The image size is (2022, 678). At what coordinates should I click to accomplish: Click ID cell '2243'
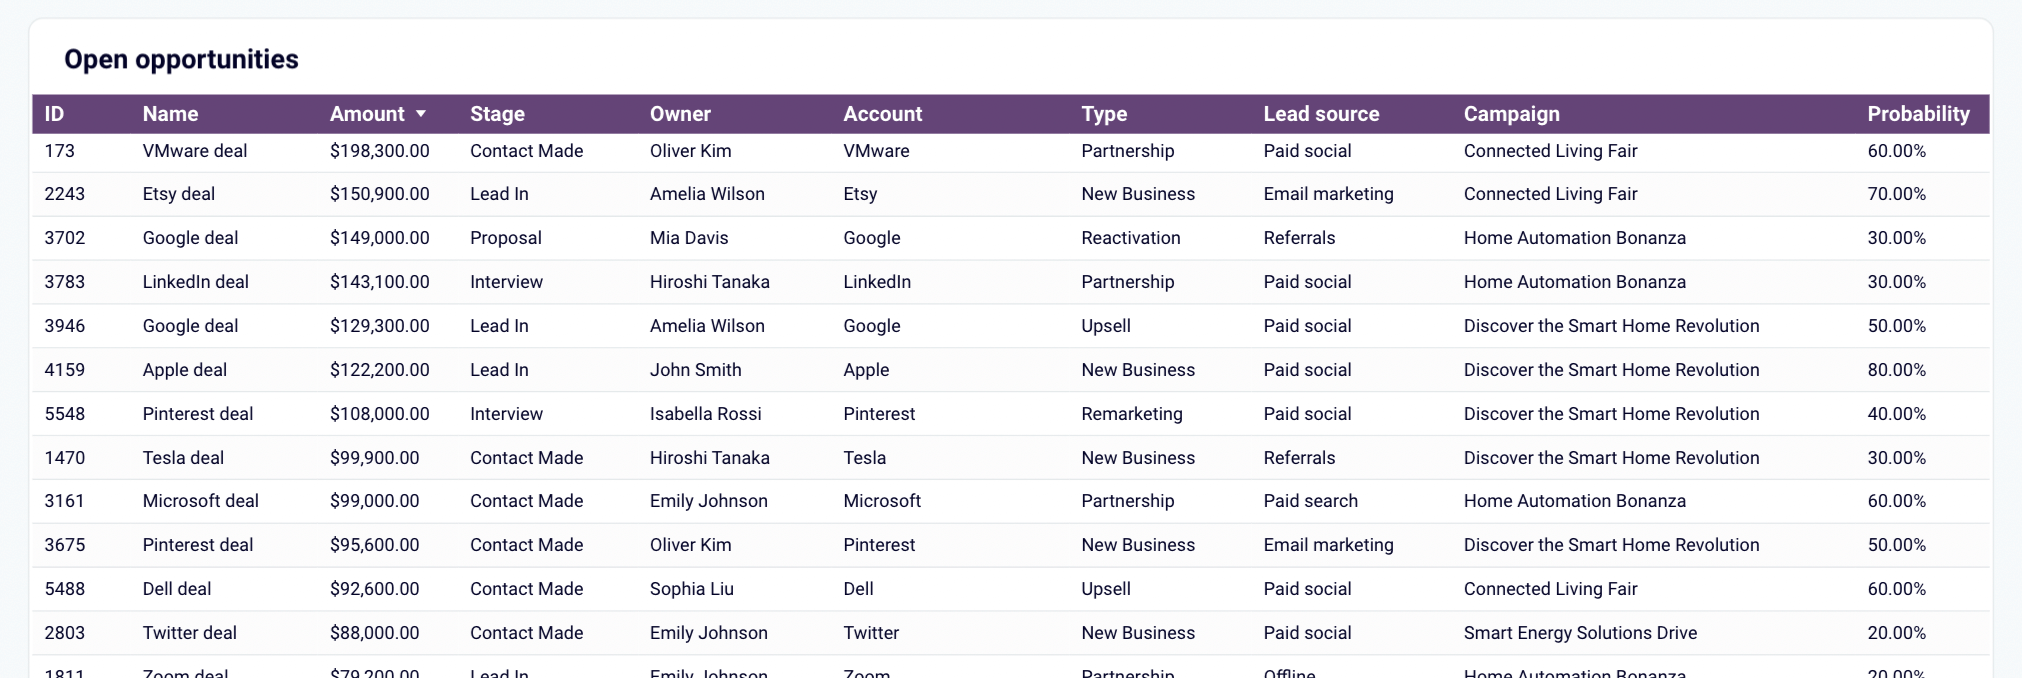click(x=65, y=194)
